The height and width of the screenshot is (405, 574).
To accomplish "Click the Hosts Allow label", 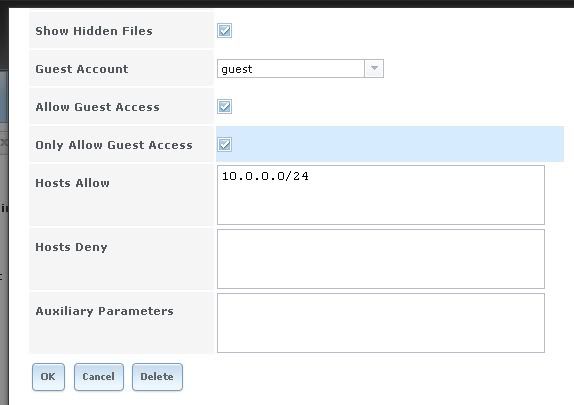I will pos(72,183).
